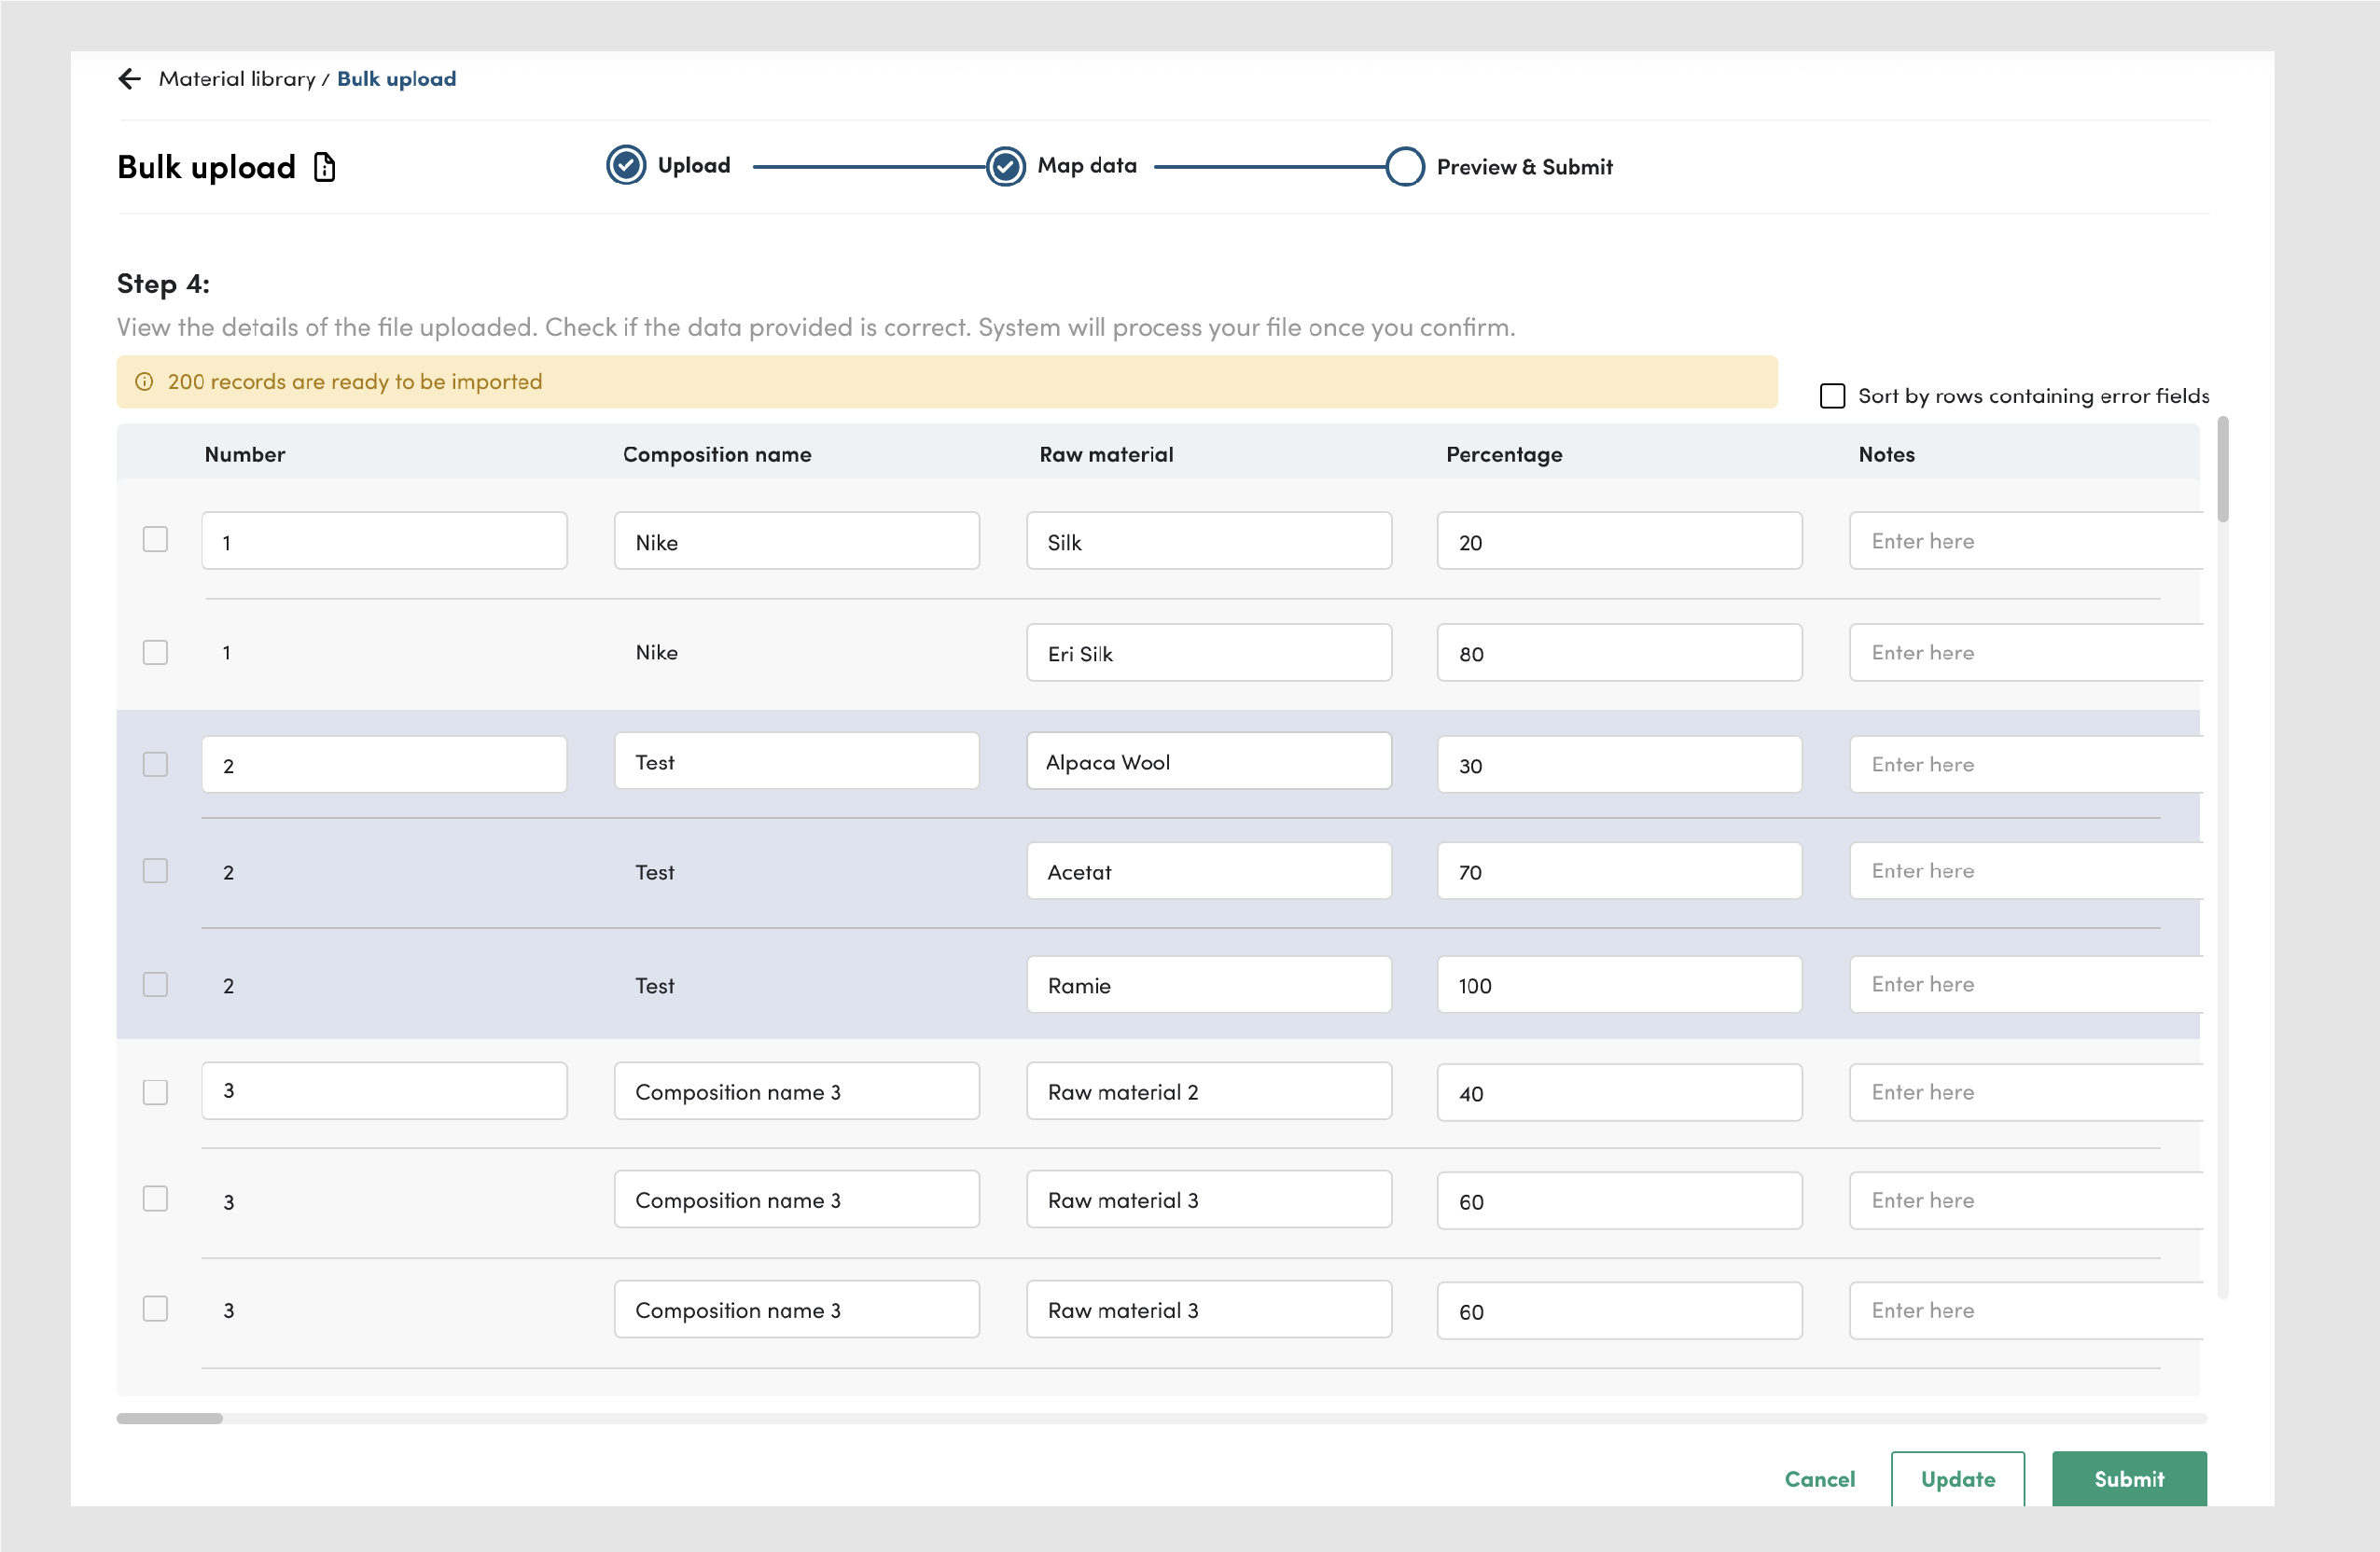Select the Alpaca Wool row checkbox
The image size is (2380, 1552).
coord(155,765)
